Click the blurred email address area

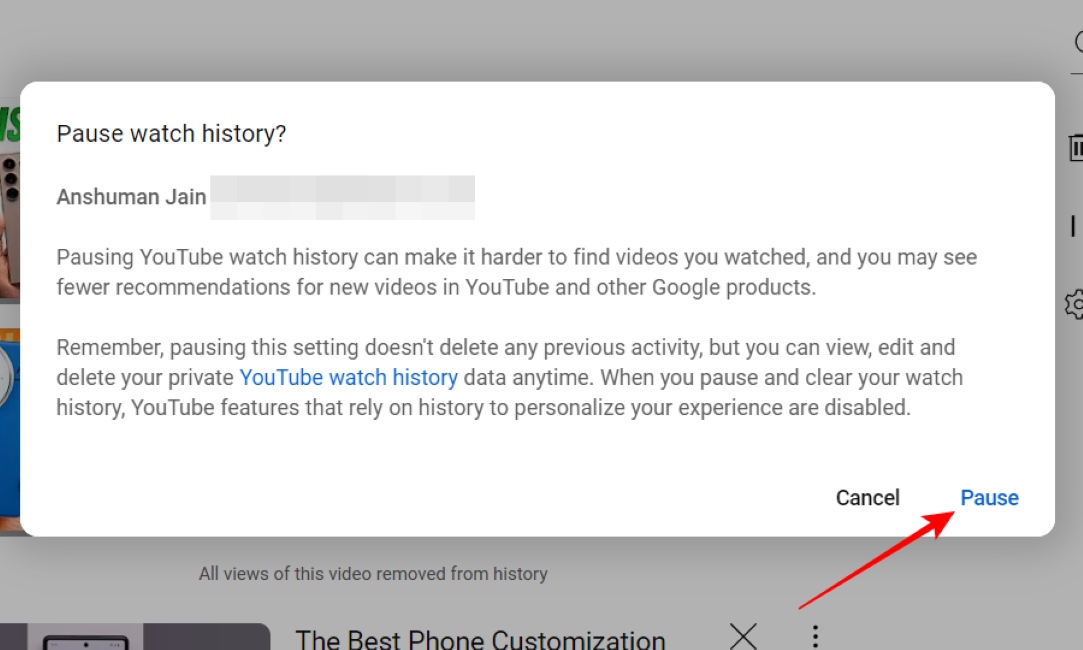pyautogui.click(x=345, y=196)
